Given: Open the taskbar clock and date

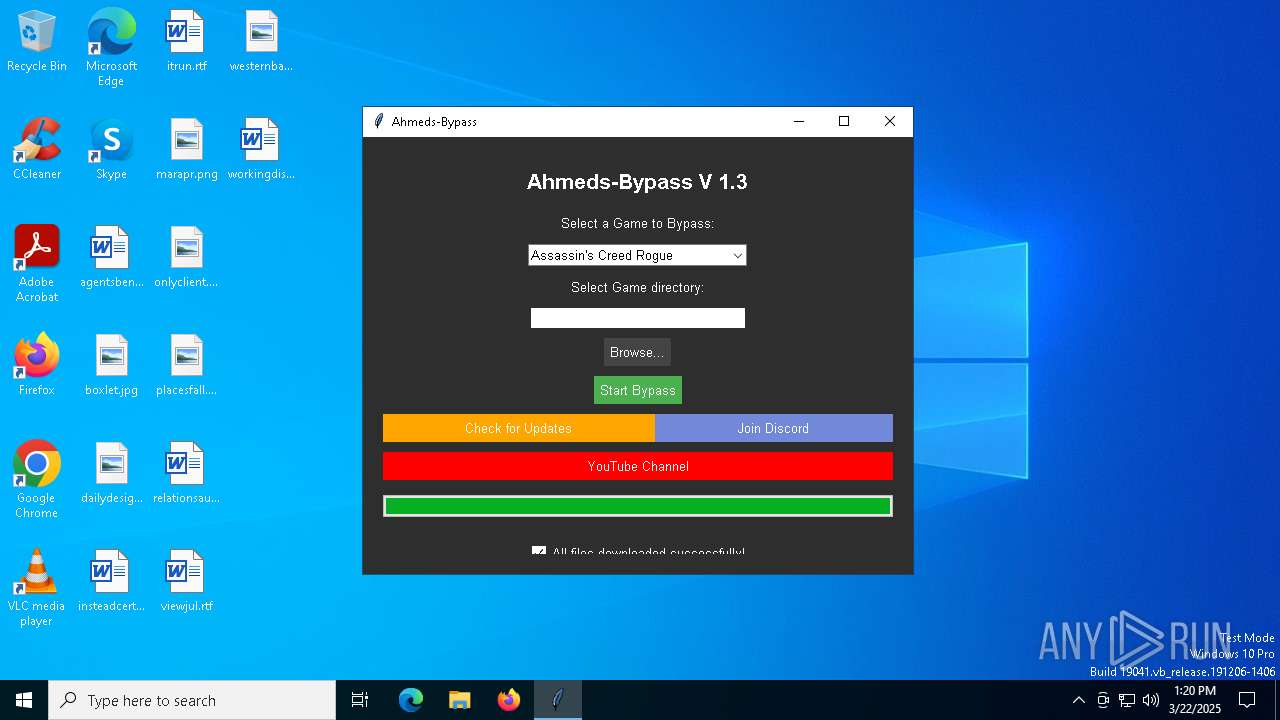Looking at the screenshot, I should (x=1194, y=700).
